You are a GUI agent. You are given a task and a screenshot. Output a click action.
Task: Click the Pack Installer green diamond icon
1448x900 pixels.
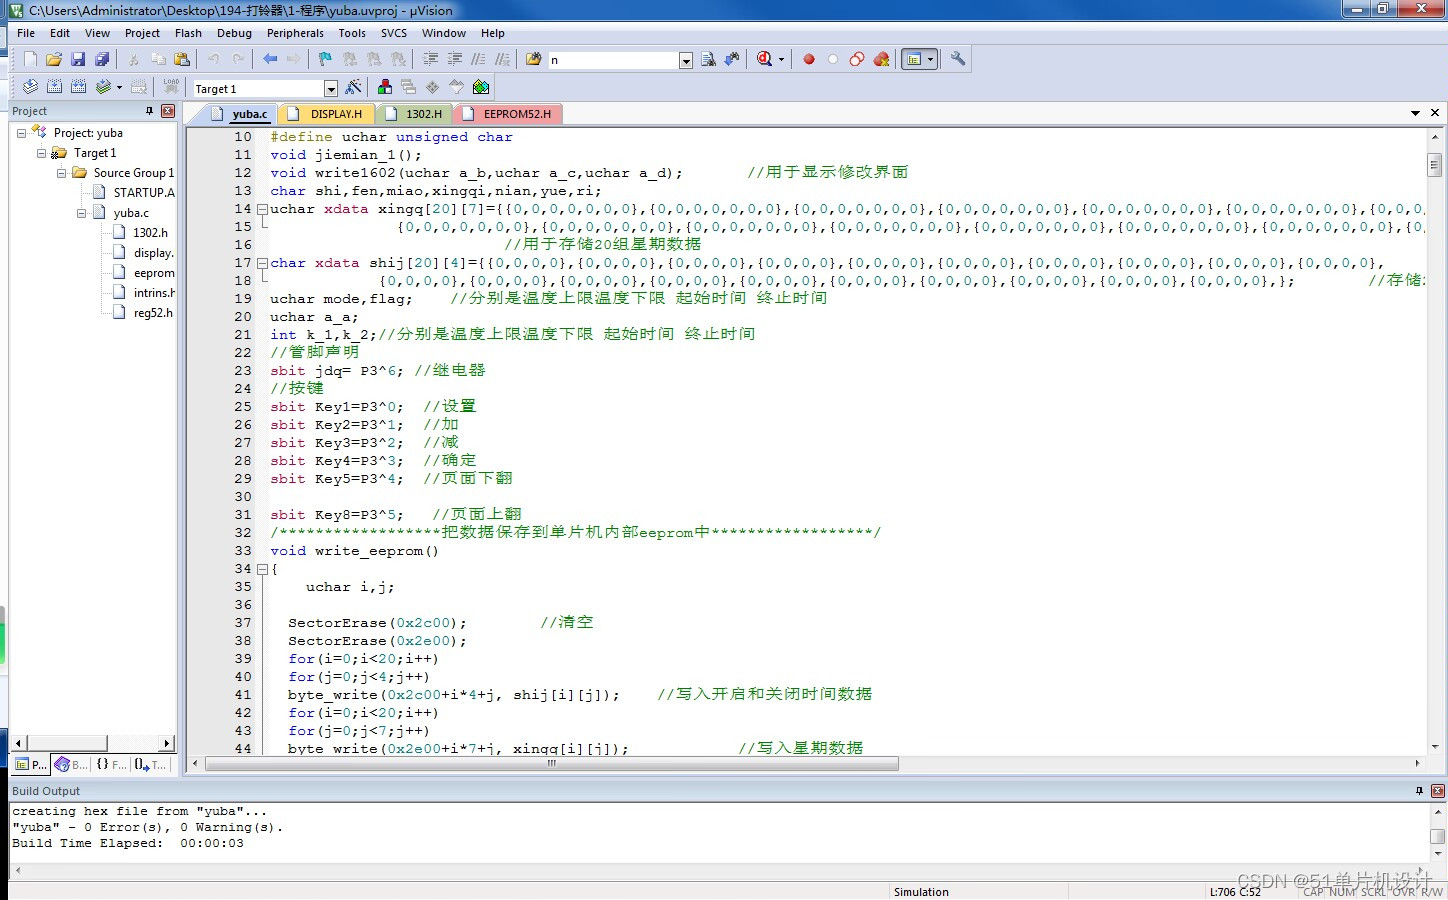481,87
